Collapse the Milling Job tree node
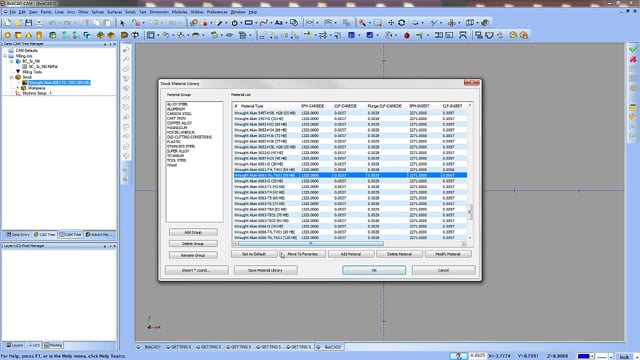Image resolution: width=640 pixels, height=360 pixels. click(5, 56)
